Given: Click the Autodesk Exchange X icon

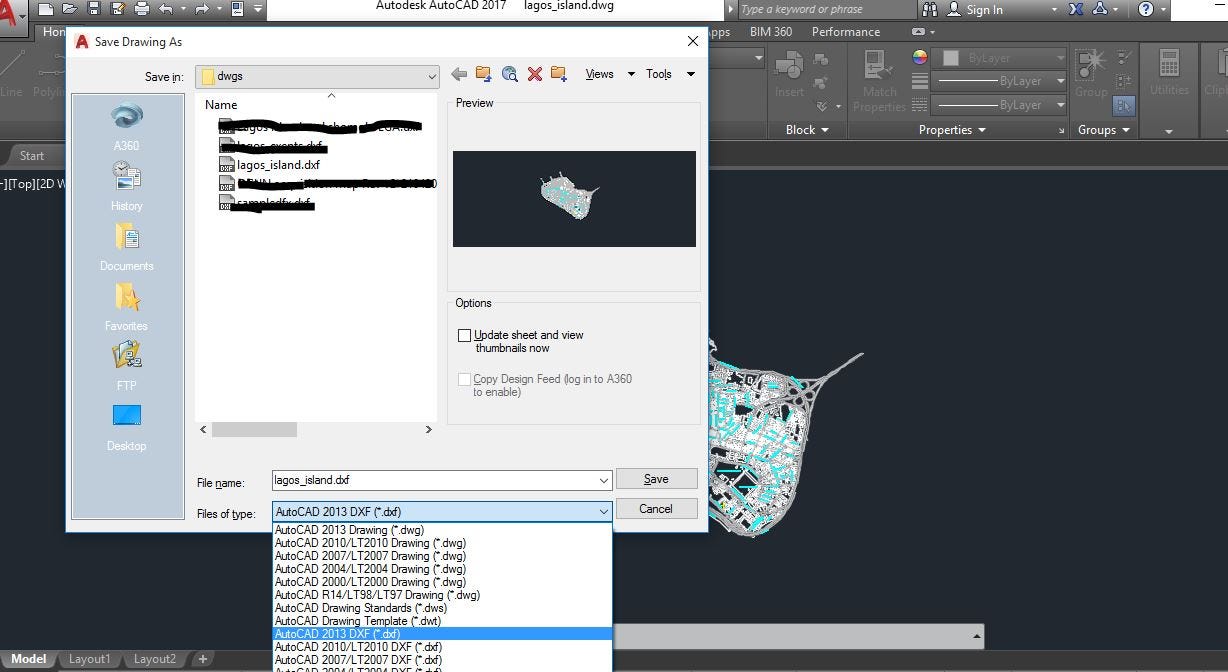Looking at the screenshot, I should point(1077,9).
